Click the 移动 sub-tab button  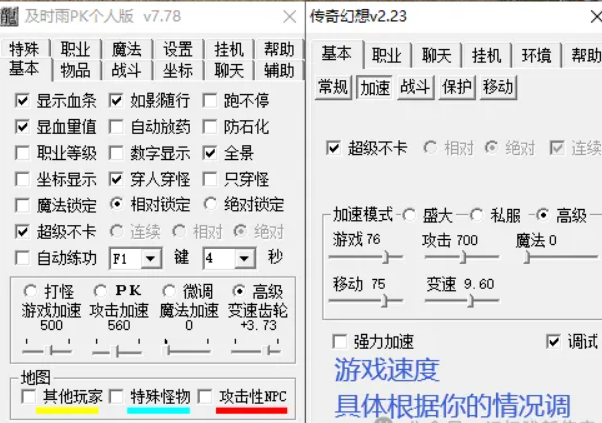point(498,88)
